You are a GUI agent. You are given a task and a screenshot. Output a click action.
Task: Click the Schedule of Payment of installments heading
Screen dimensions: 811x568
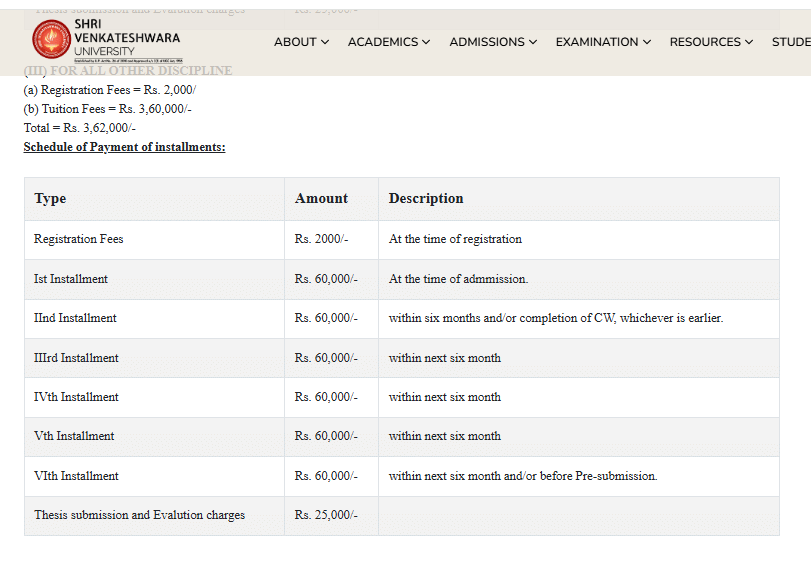point(124,147)
